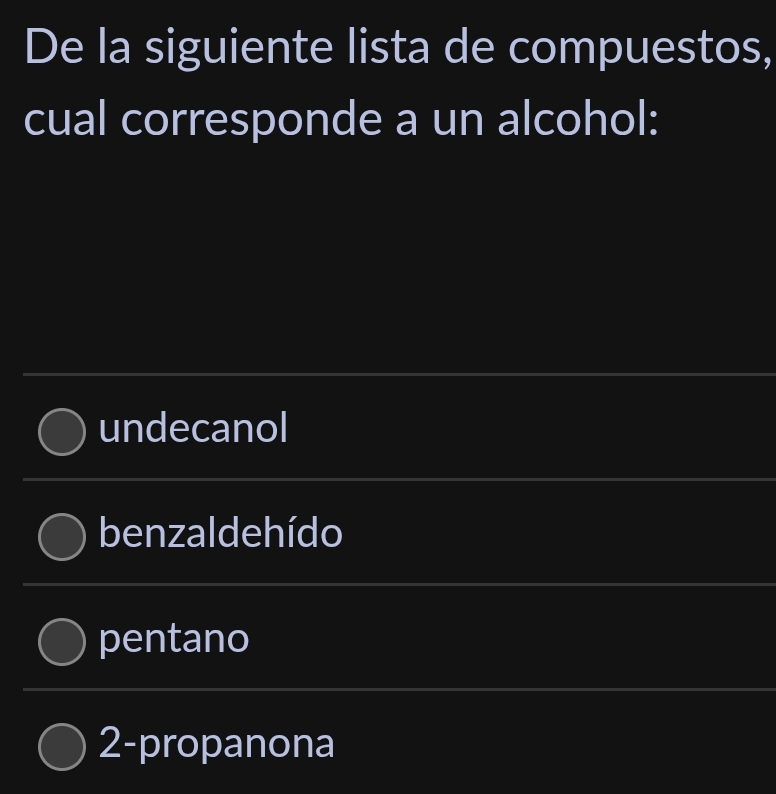Click the word 'compuestos' in the question
The height and width of the screenshot is (794, 776).
tap(638, 50)
